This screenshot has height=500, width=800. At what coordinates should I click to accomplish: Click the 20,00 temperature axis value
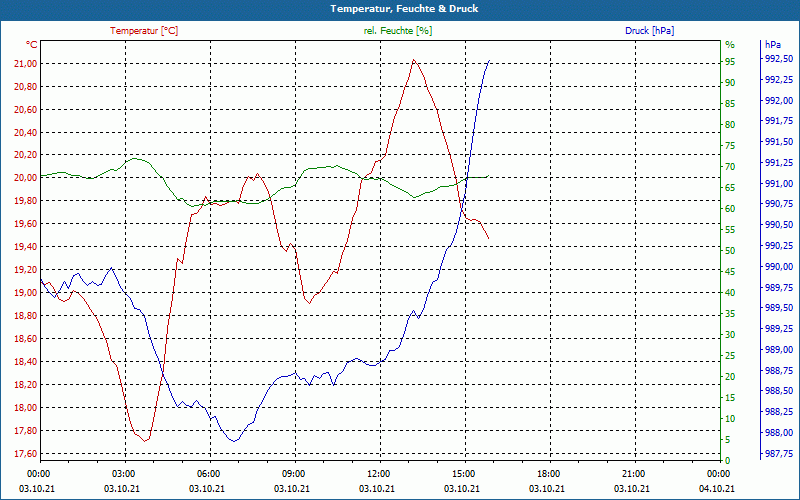point(26,178)
